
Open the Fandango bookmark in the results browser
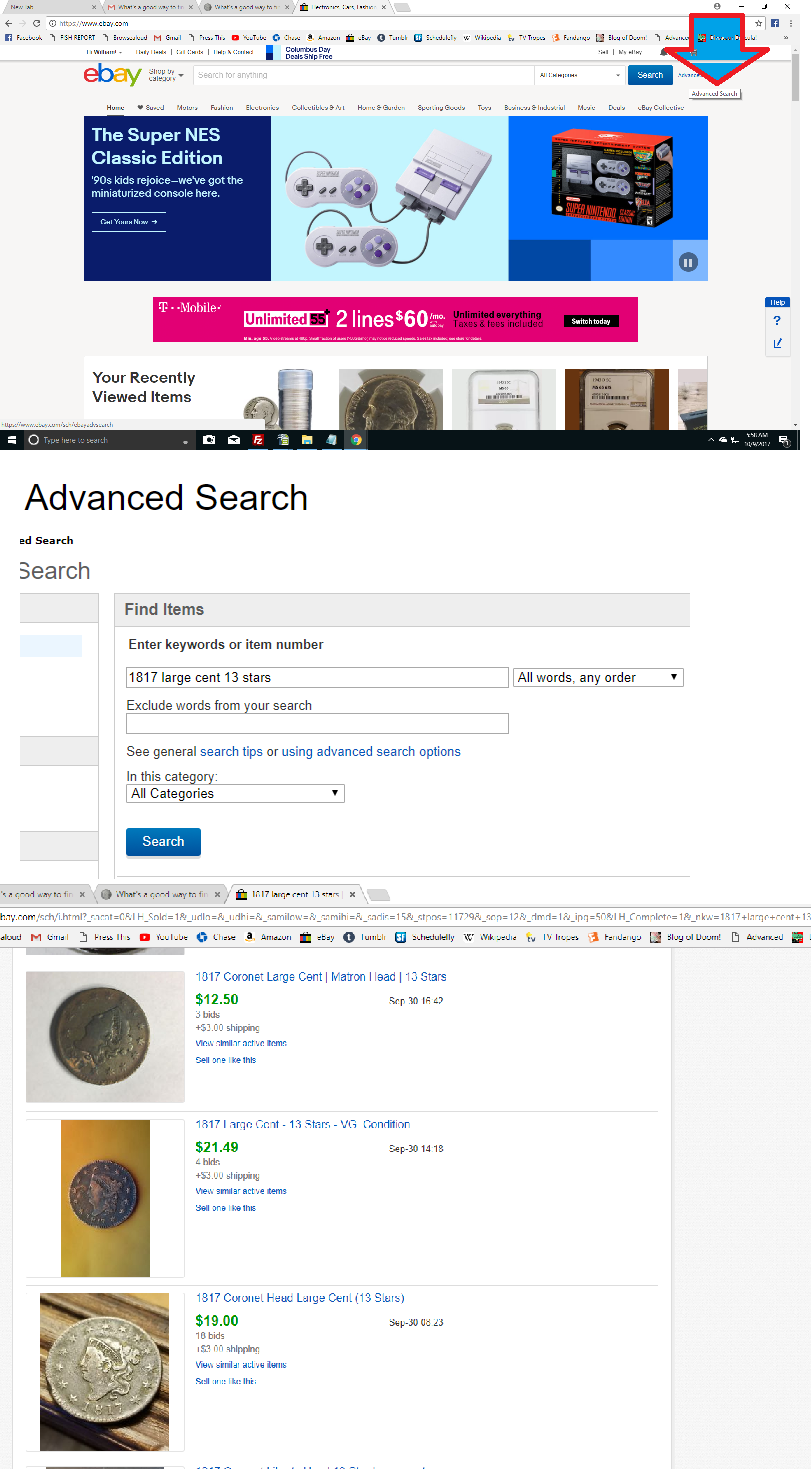616,937
